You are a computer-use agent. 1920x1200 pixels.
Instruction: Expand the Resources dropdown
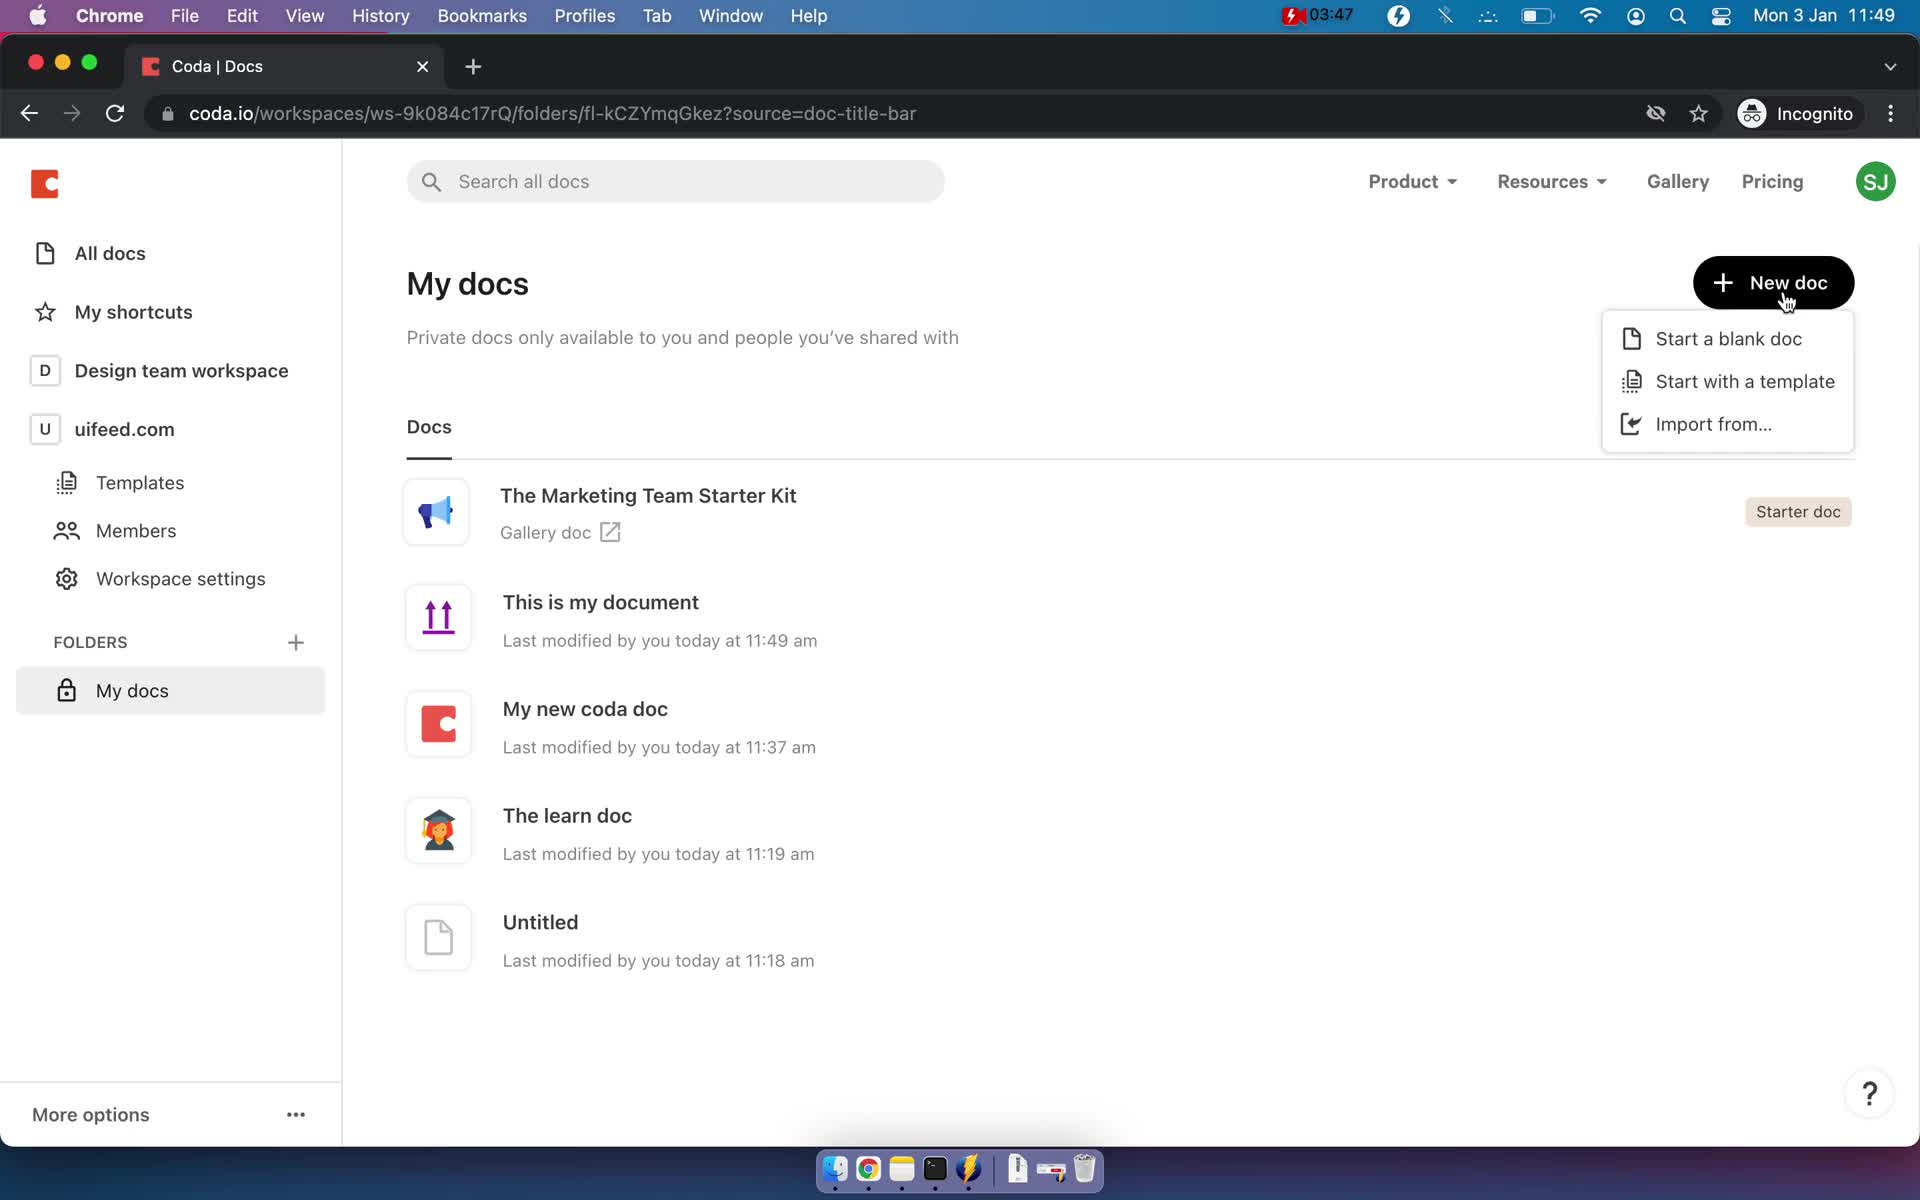[1552, 182]
